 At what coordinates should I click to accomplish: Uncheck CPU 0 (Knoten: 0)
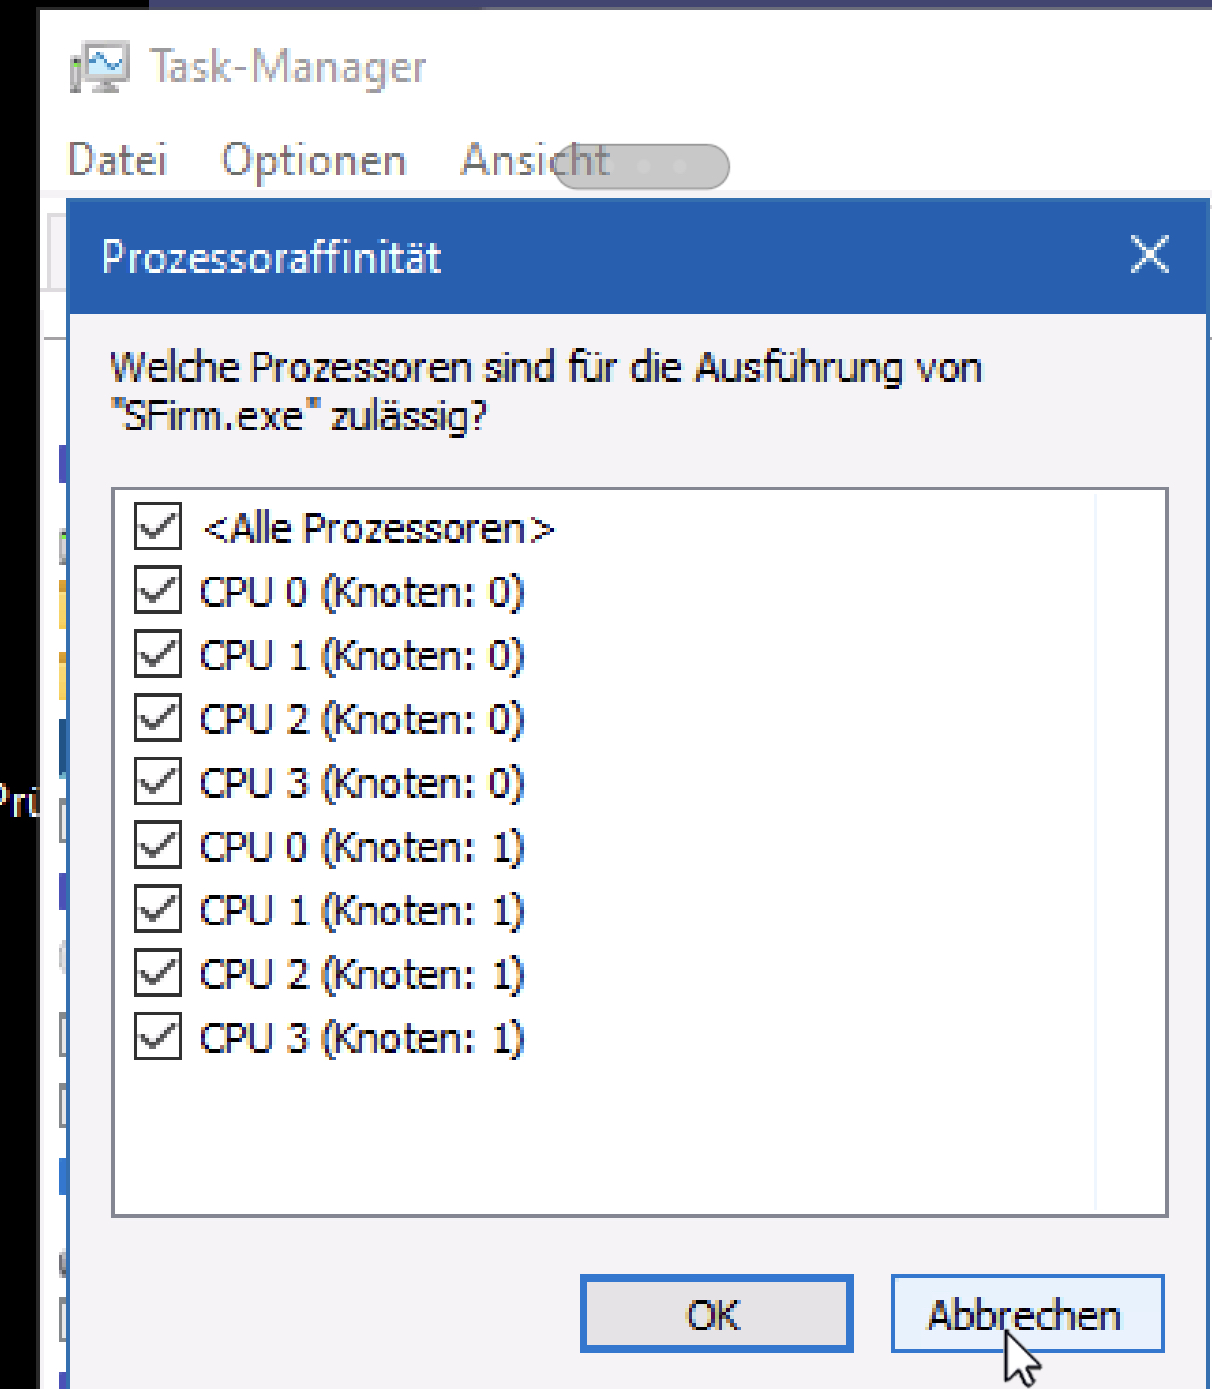pos(158,591)
